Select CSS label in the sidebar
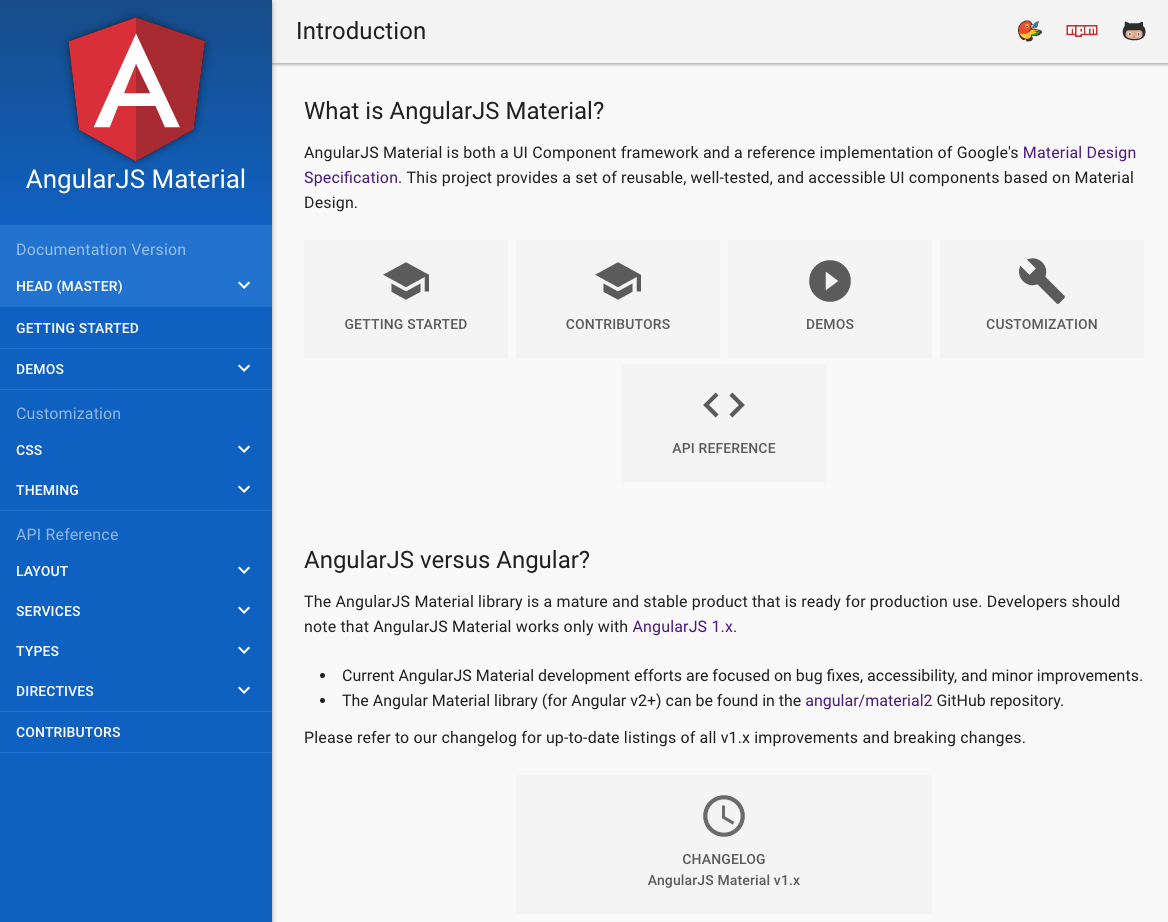1168x922 pixels. point(29,451)
